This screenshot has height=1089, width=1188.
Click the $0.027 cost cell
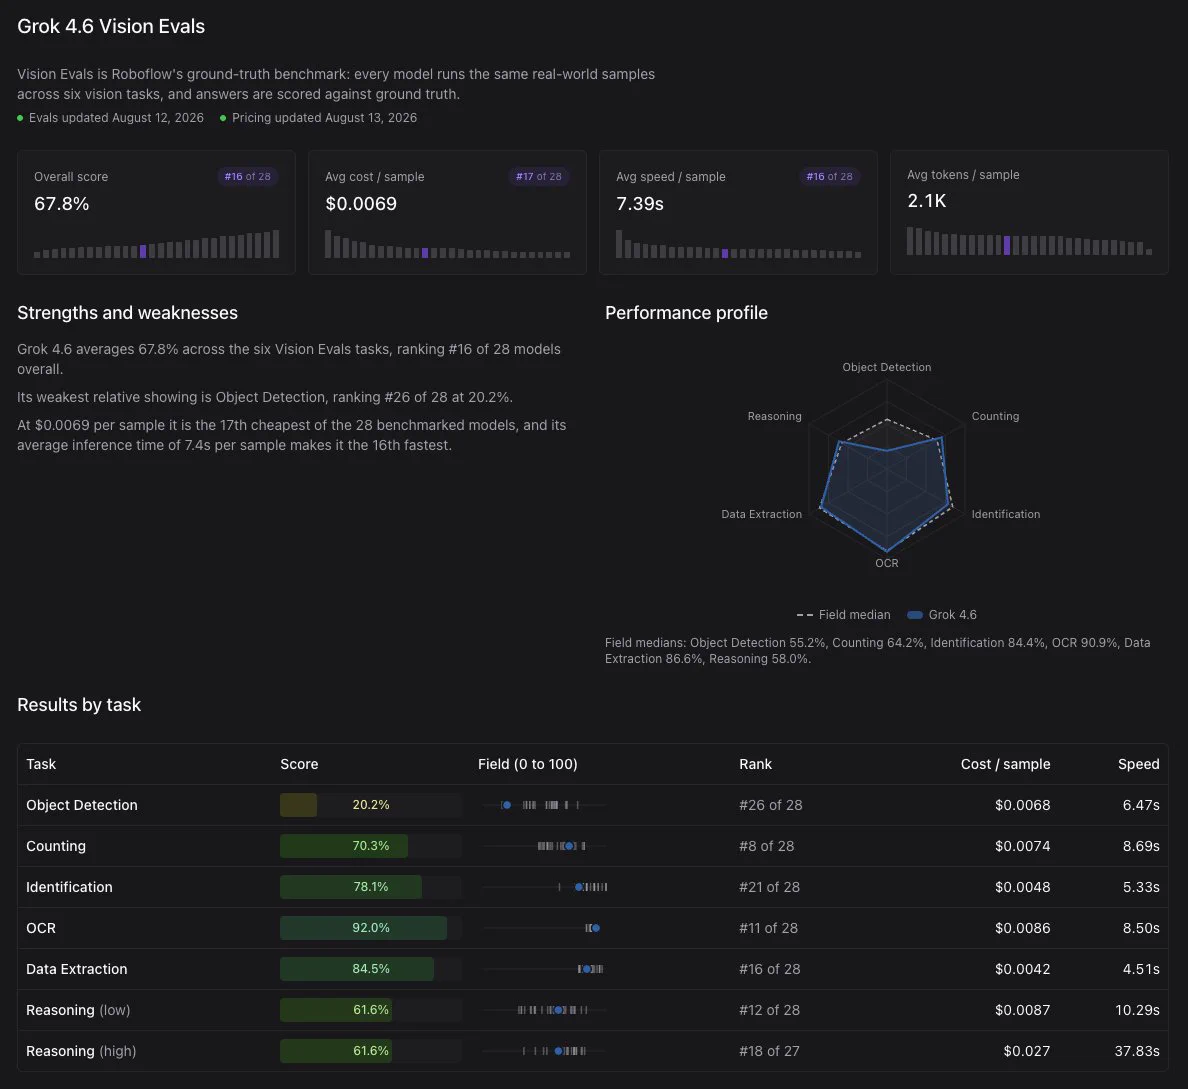pyautogui.click(x=1027, y=1050)
